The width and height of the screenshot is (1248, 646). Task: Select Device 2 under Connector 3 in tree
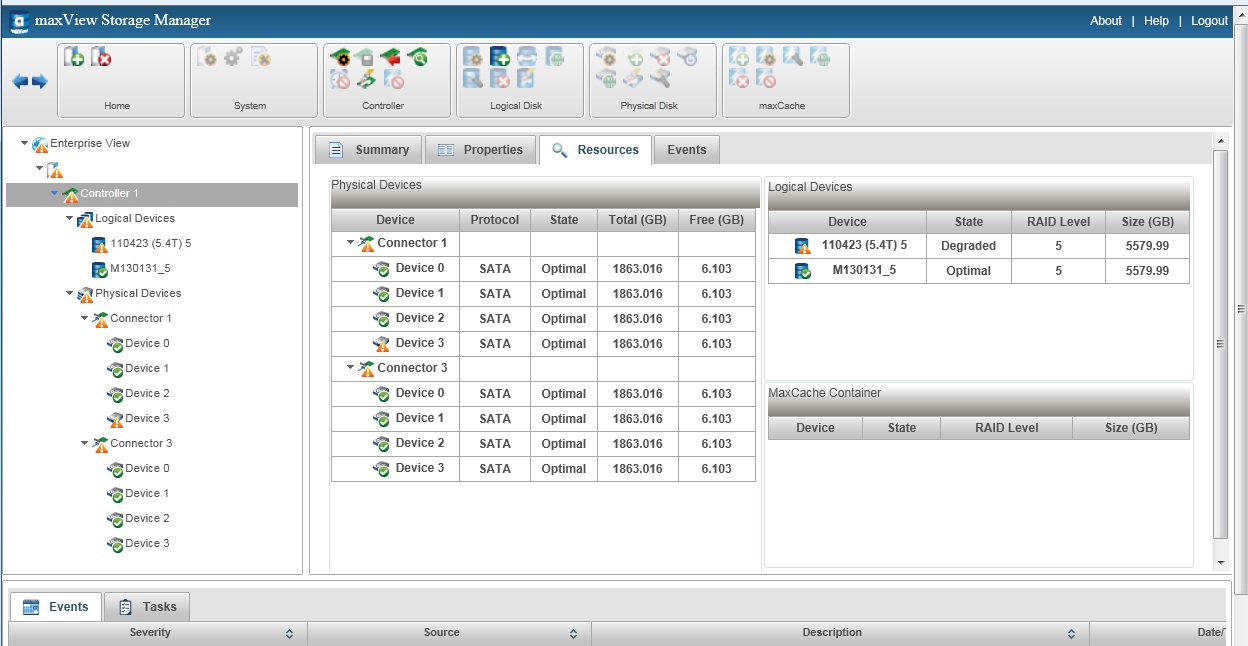(147, 518)
